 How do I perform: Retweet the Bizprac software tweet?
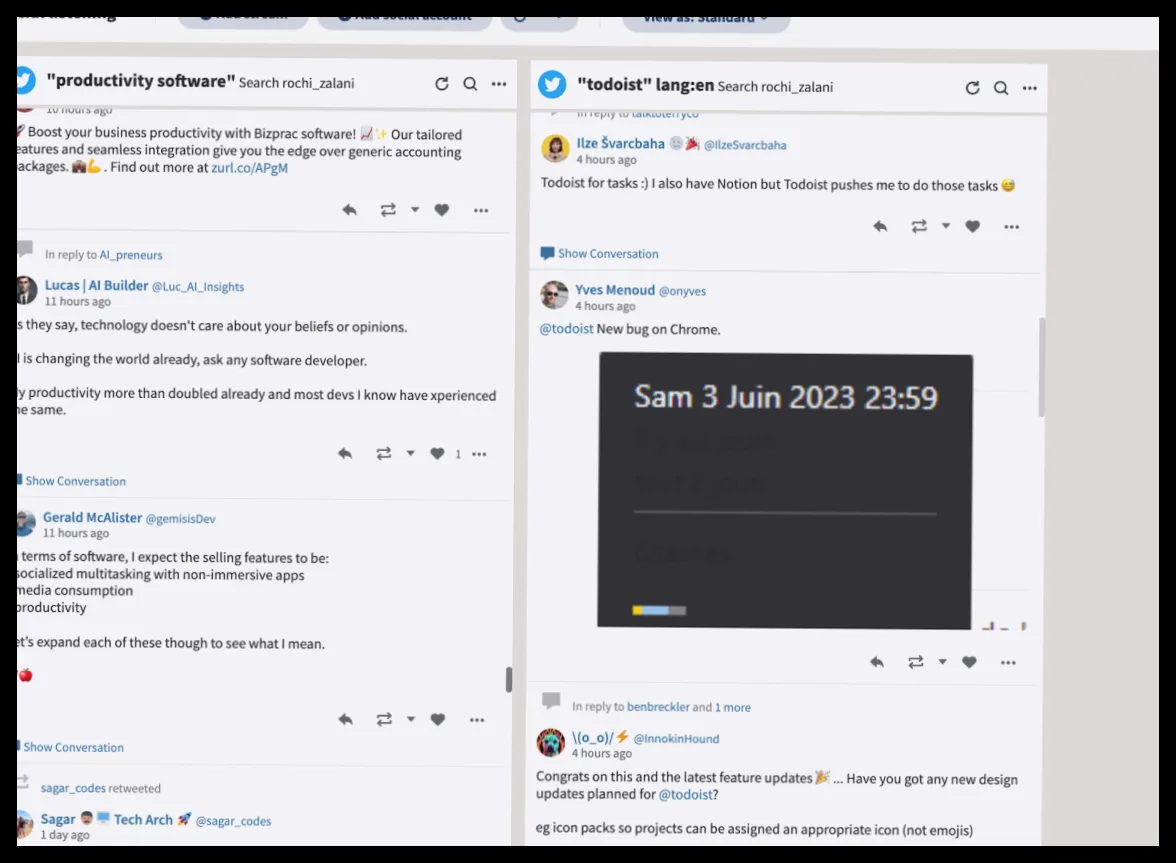pyautogui.click(x=388, y=210)
